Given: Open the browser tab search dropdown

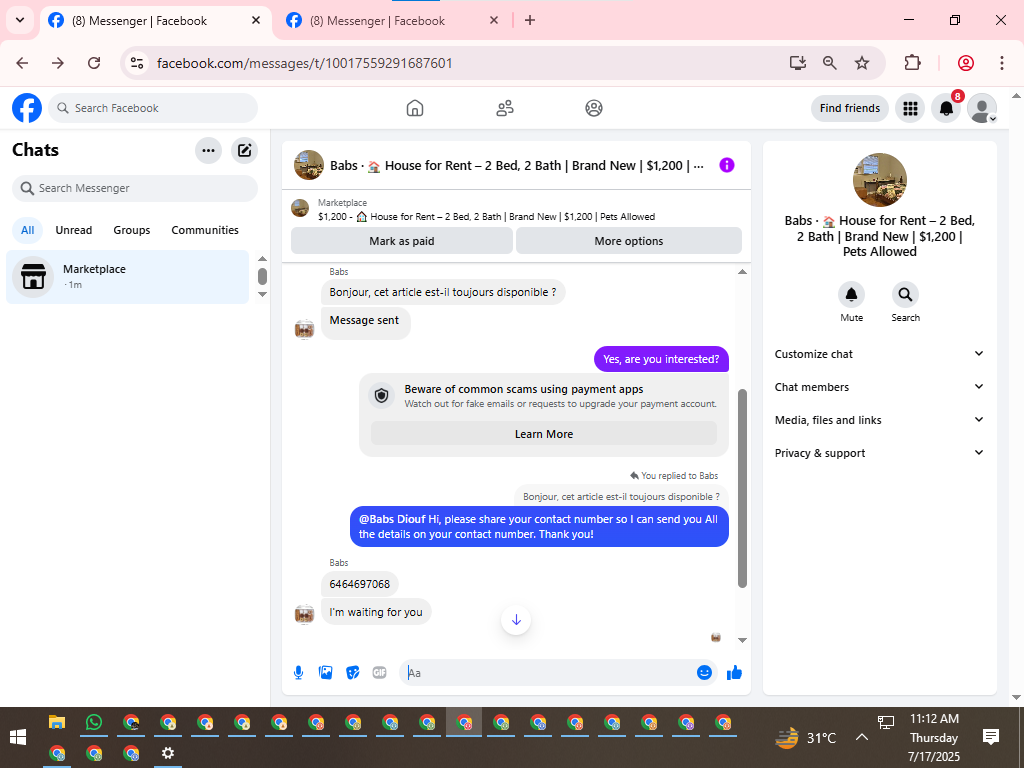Looking at the screenshot, I should tap(20, 20).
